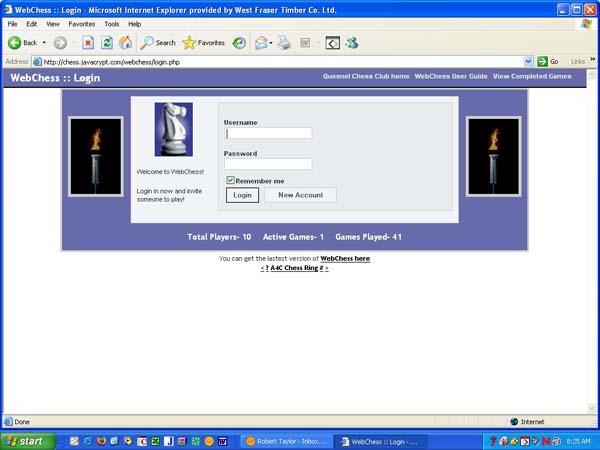
Task: Open the orange circle quick launch icon
Action: [209, 441]
